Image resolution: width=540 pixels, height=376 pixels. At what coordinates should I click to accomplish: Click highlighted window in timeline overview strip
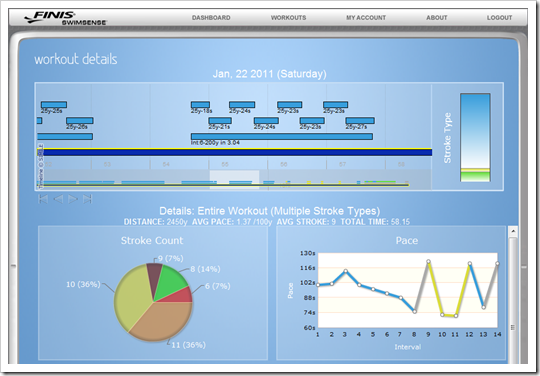(x=235, y=179)
